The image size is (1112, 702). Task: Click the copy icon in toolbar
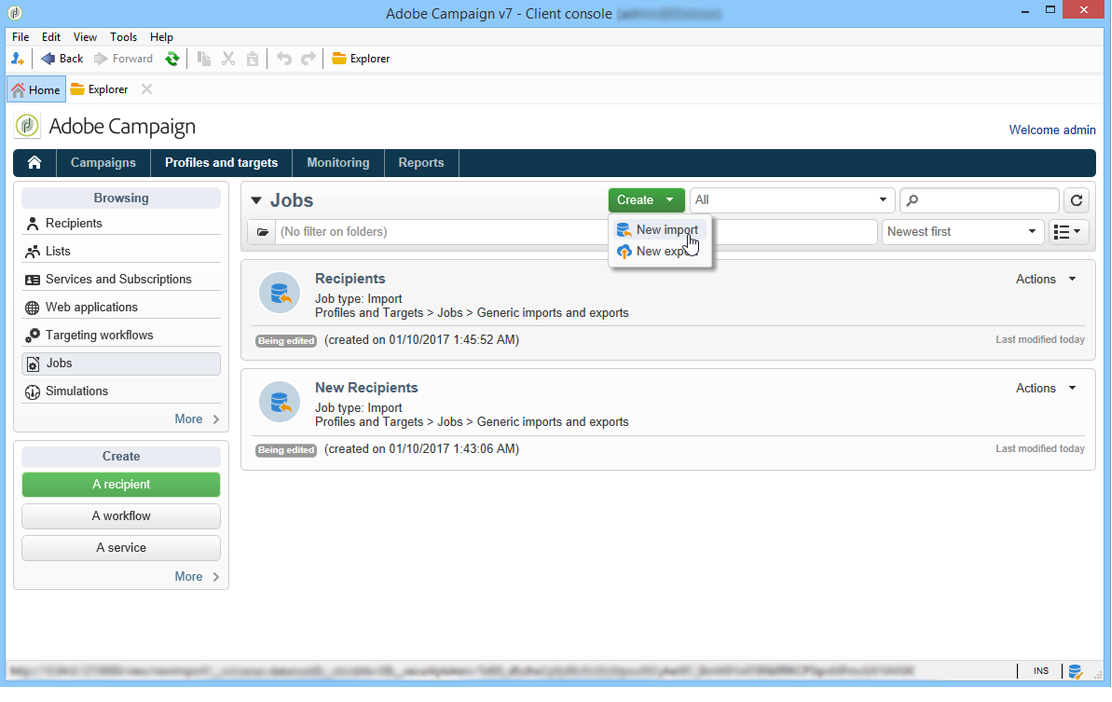pos(204,59)
